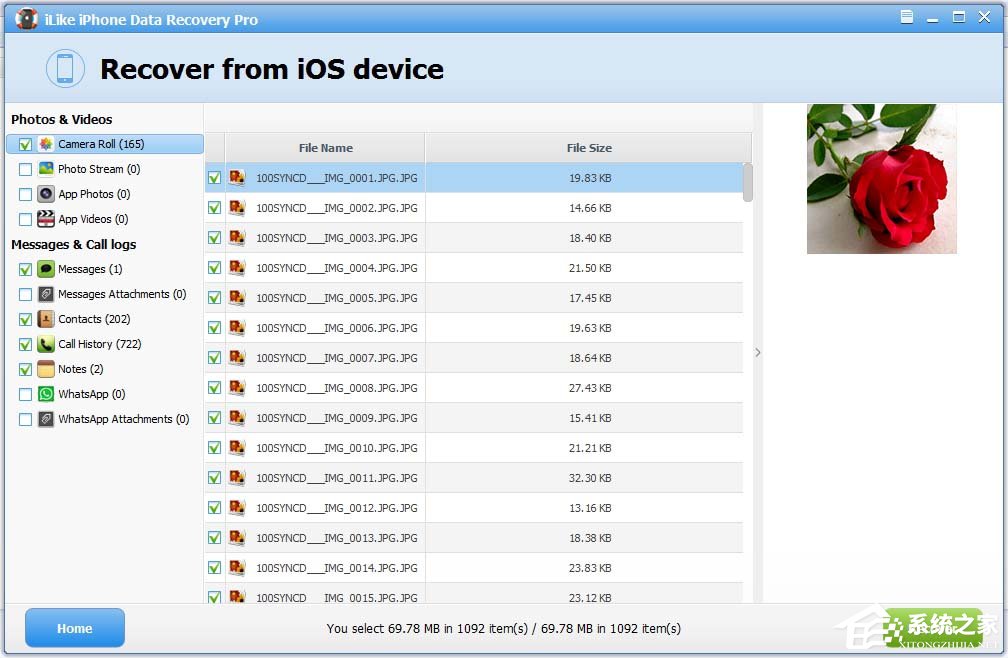1008x658 pixels.
Task: Click the Call History green phone icon
Action: pyautogui.click(x=47, y=344)
